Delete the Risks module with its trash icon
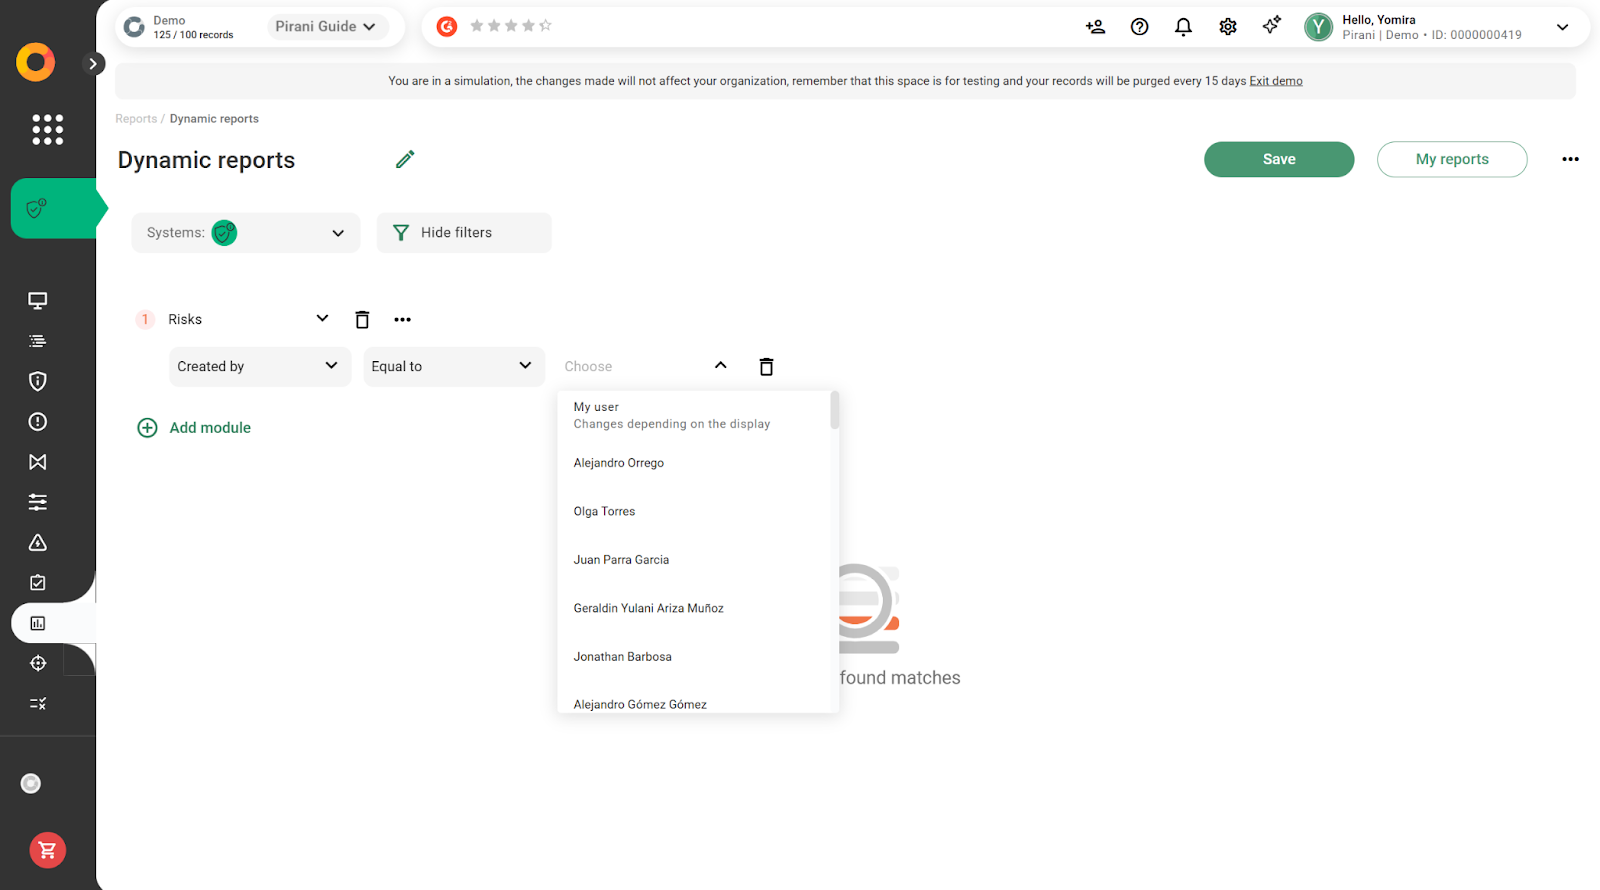The height and width of the screenshot is (890, 1600). [362, 320]
